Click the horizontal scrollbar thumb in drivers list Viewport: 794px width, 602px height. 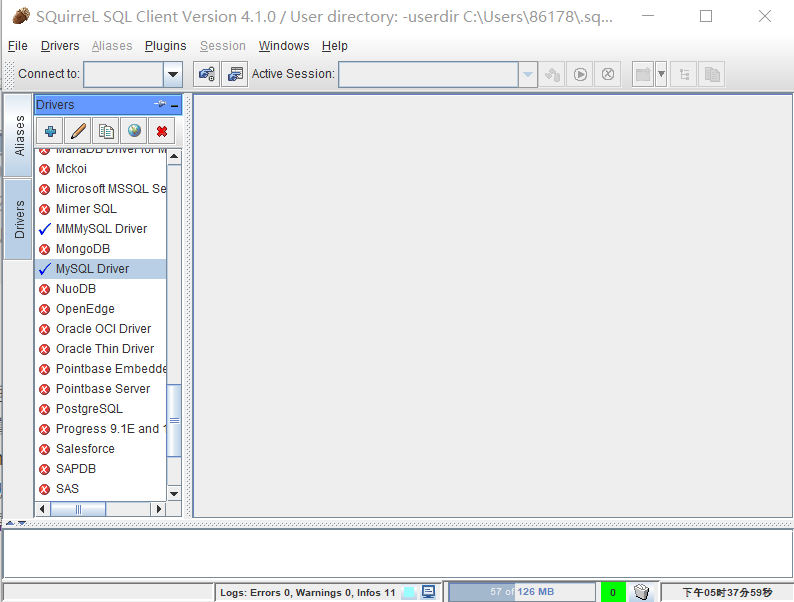[x=78, y=509]
